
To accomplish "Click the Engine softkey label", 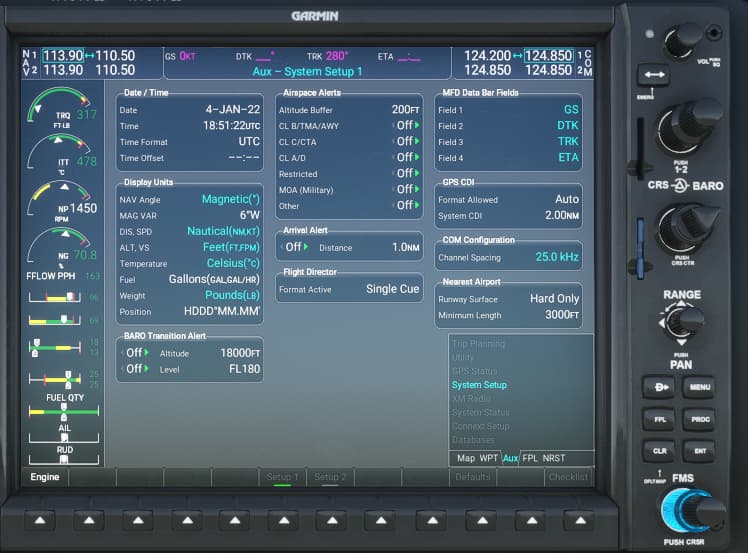I will (x=45, y=477).
